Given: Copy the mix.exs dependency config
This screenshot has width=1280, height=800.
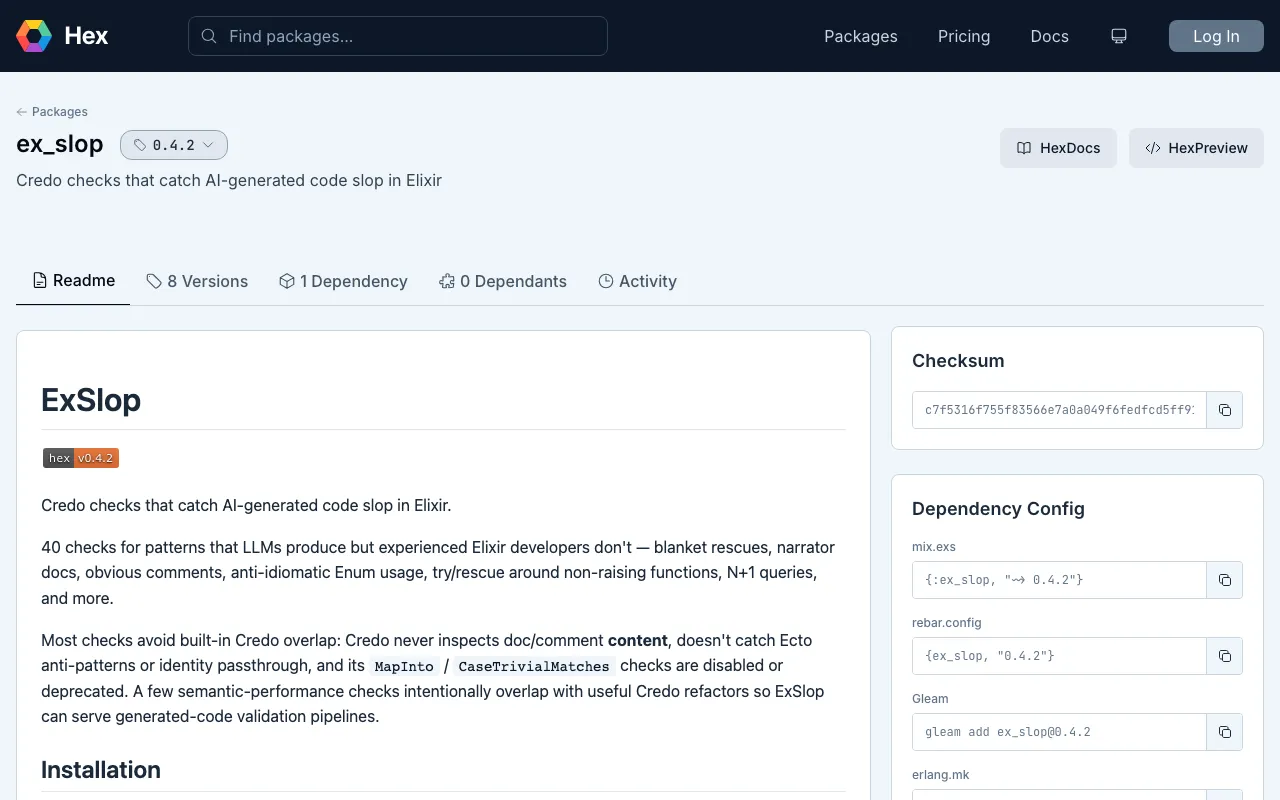Looking at the screenshot, I should 1225,580.
